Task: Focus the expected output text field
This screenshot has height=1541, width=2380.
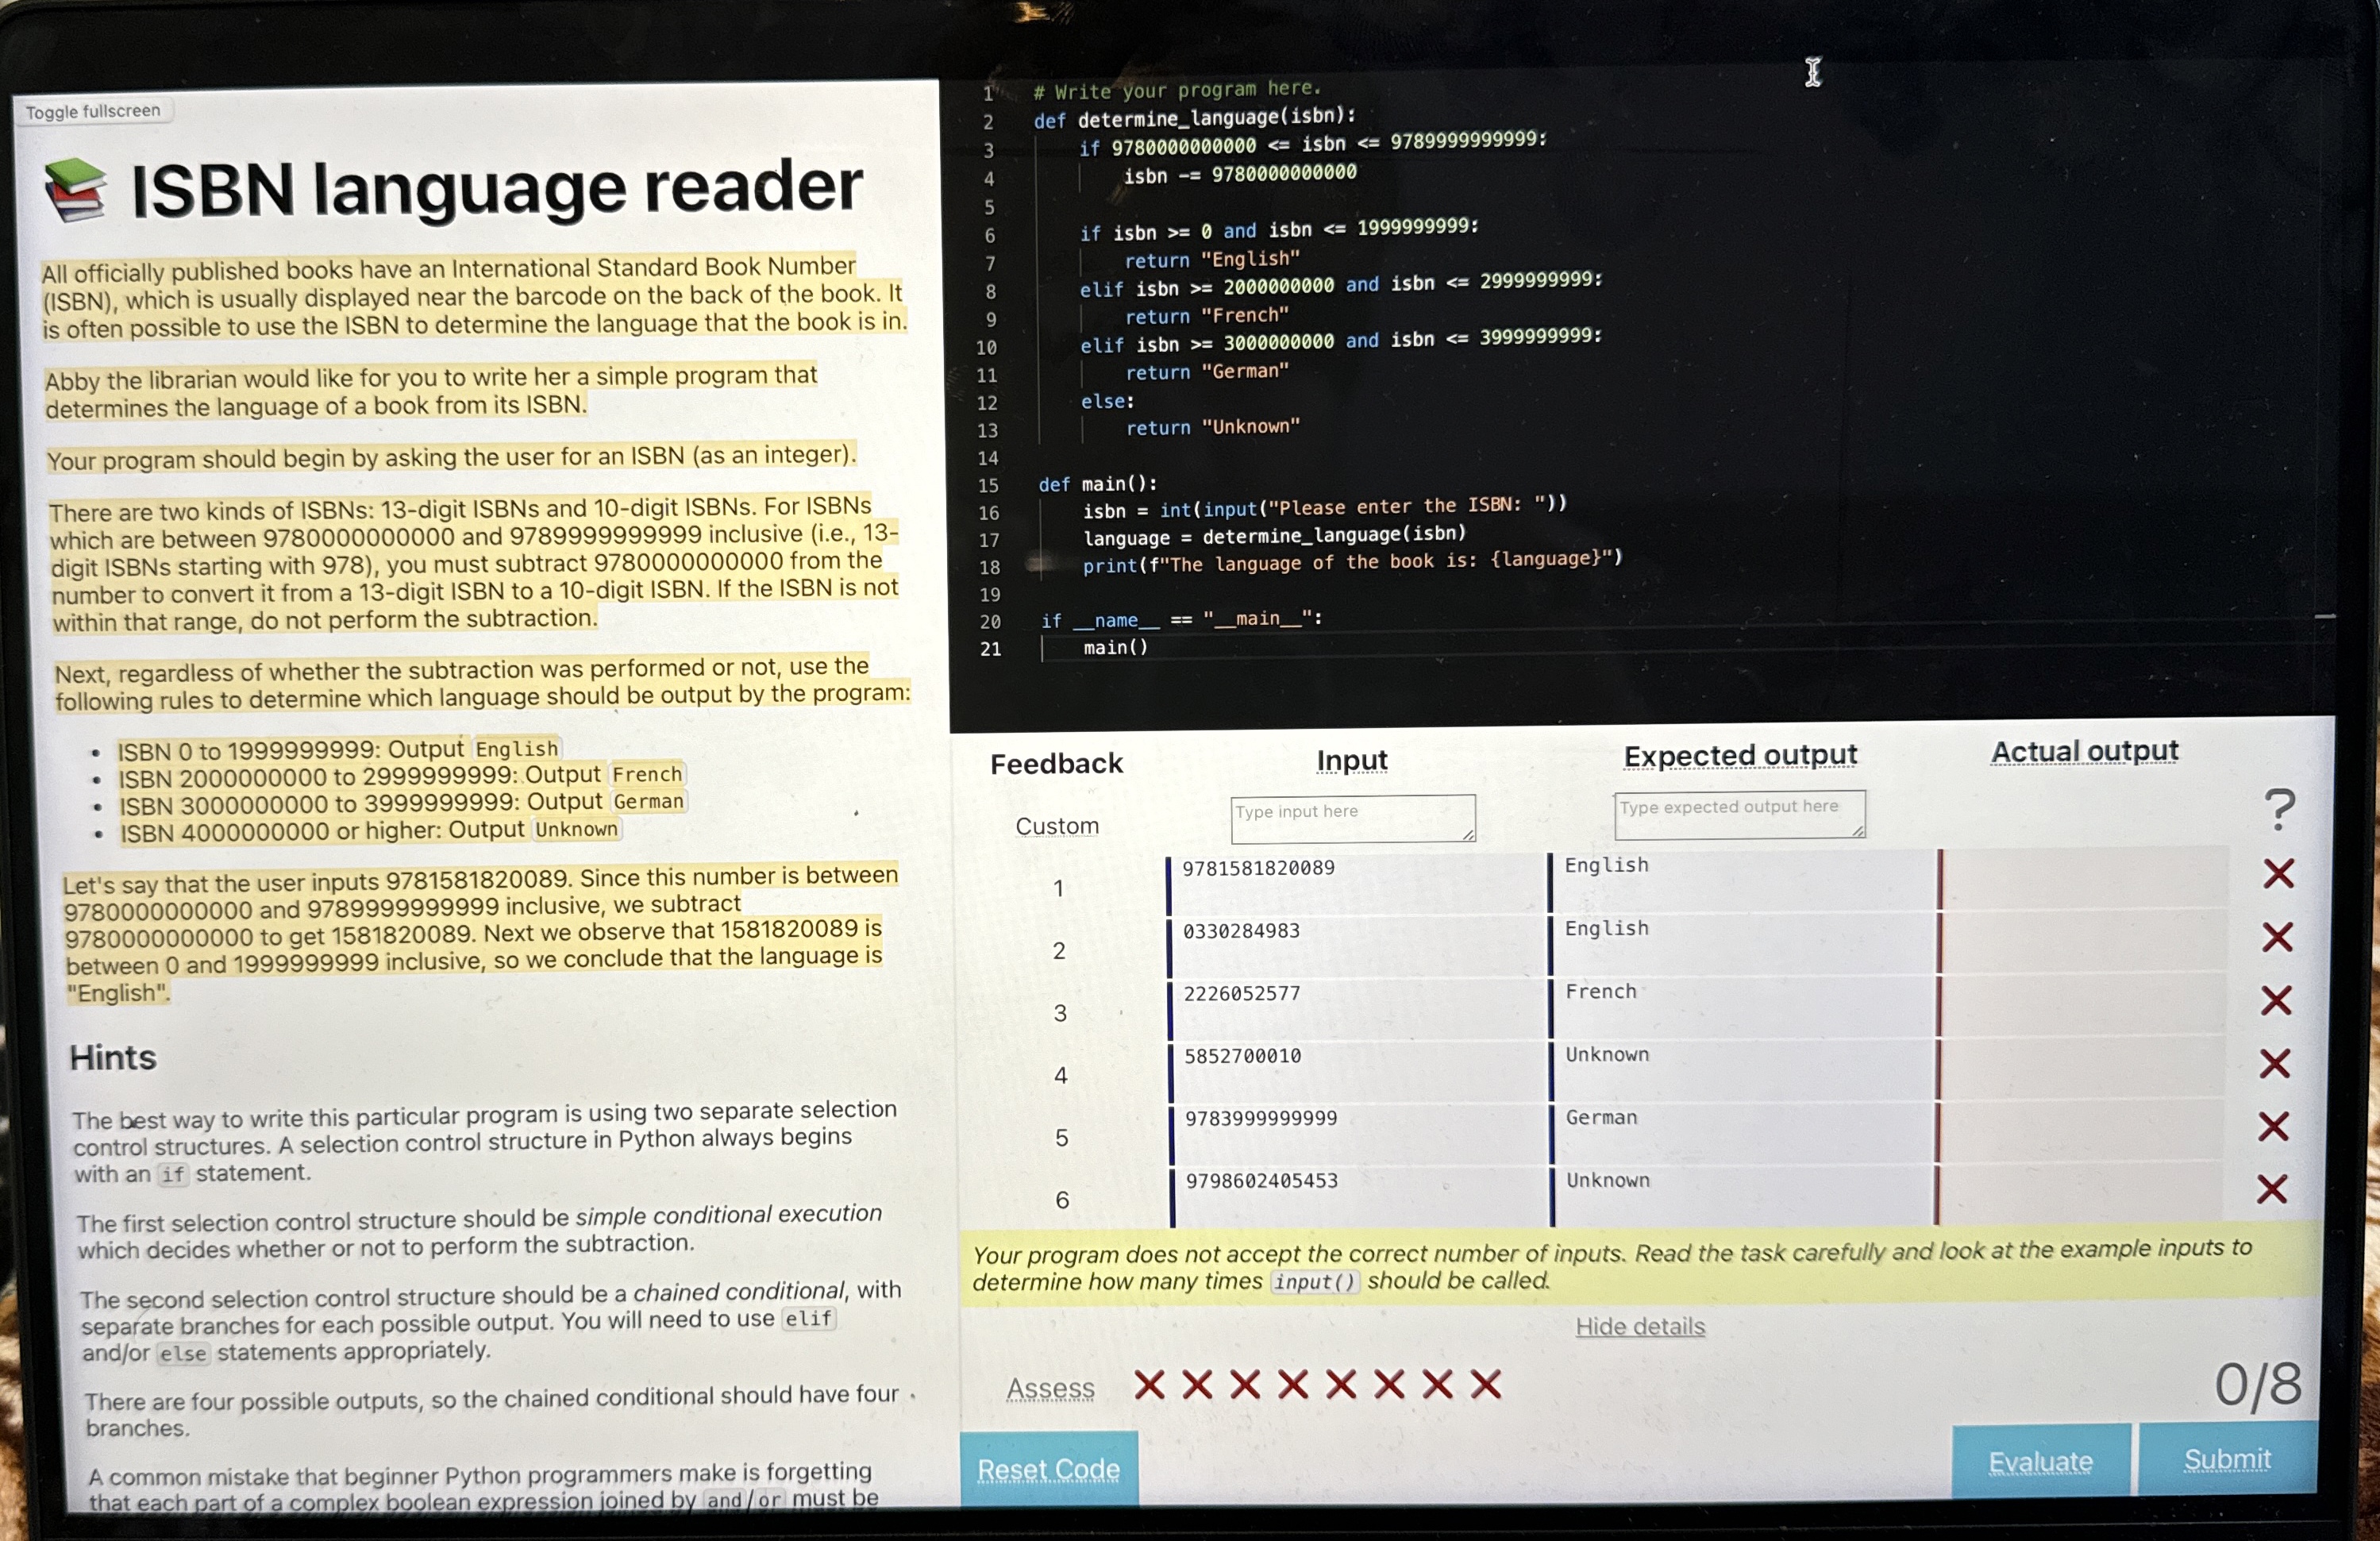Action: click(x=1738, y=814)
